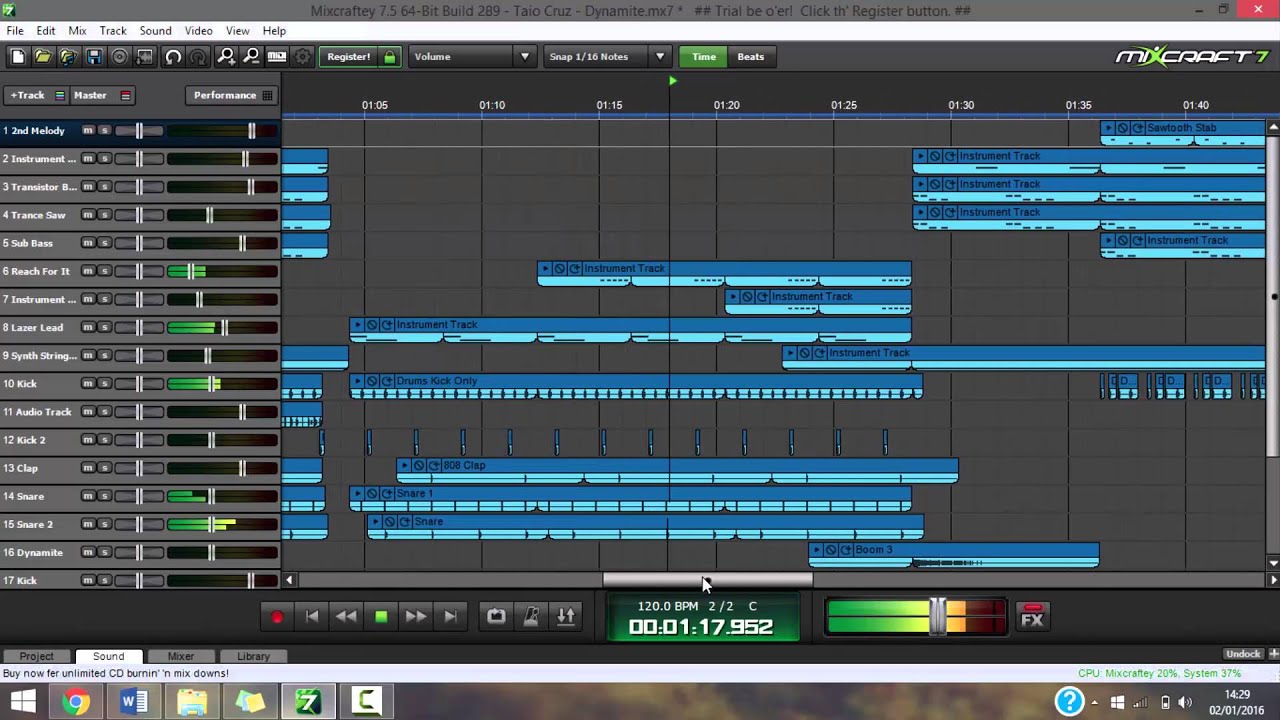Screen dimensions: 1280x720
Task: Open the +Track add track menu
Action: [x=36, y=95]
